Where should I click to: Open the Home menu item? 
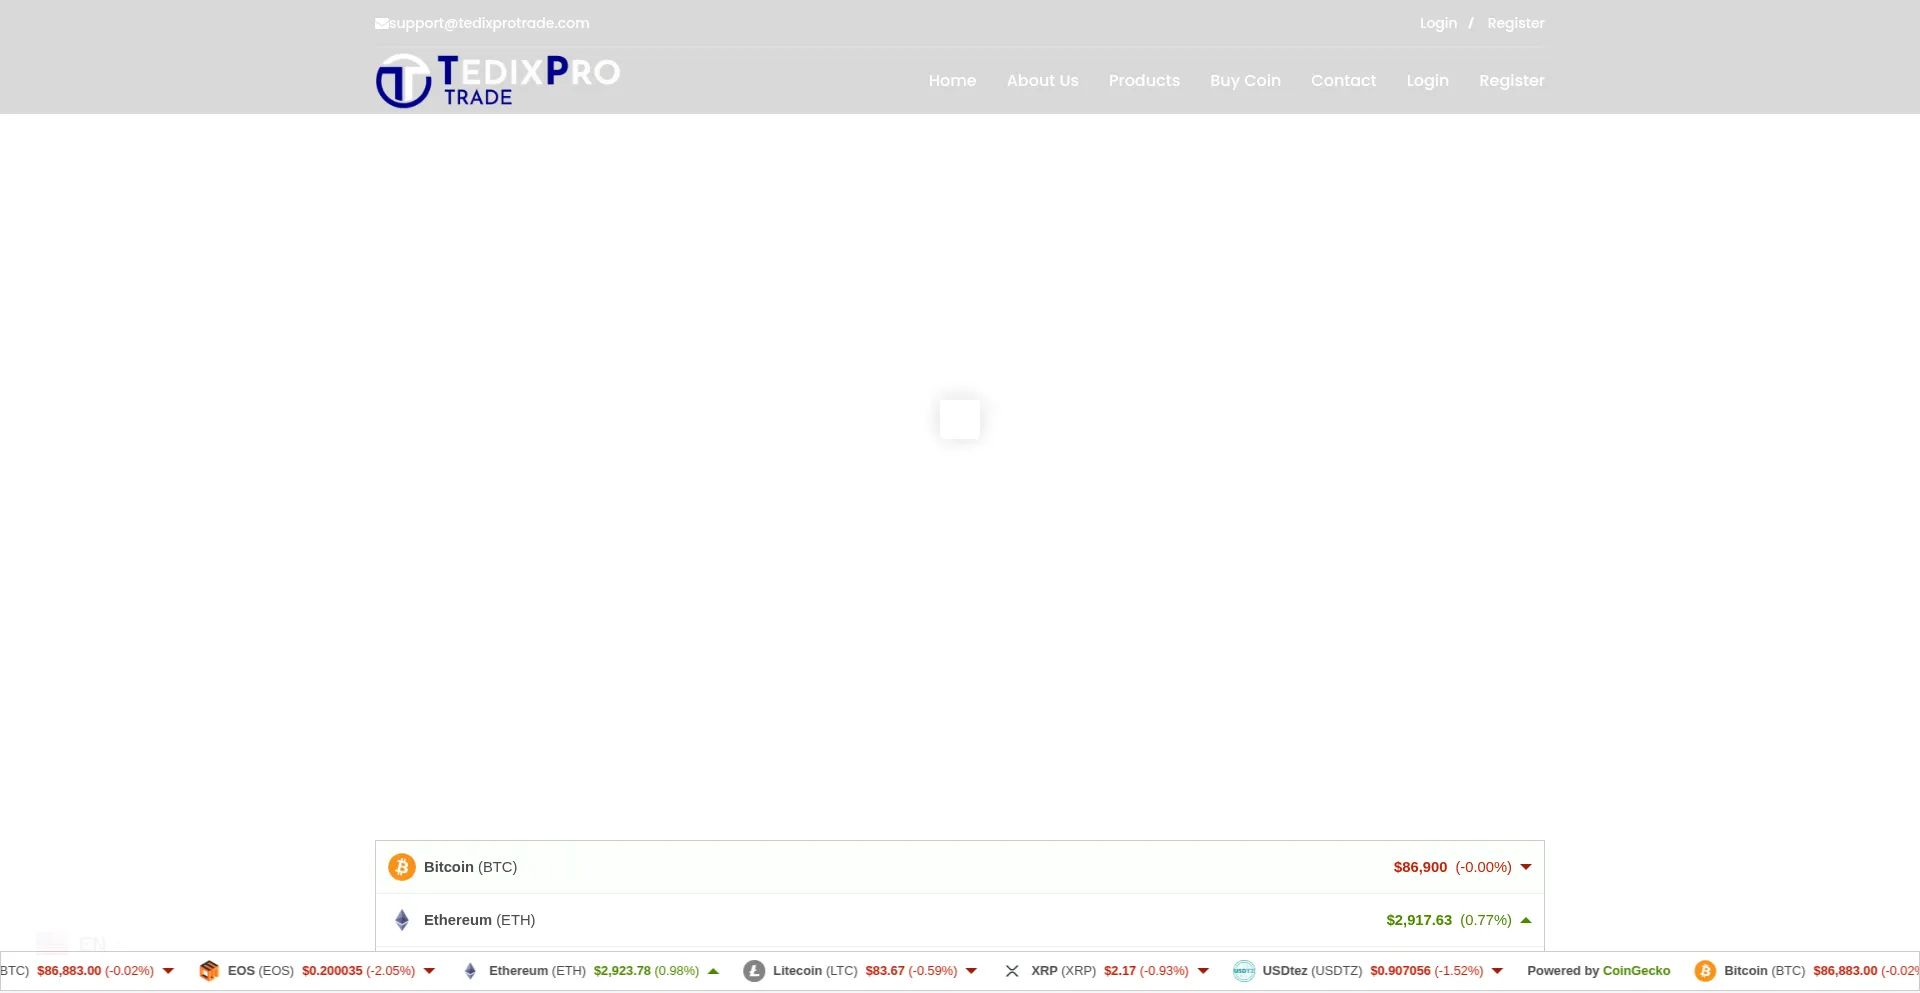[x=952, y=81]
